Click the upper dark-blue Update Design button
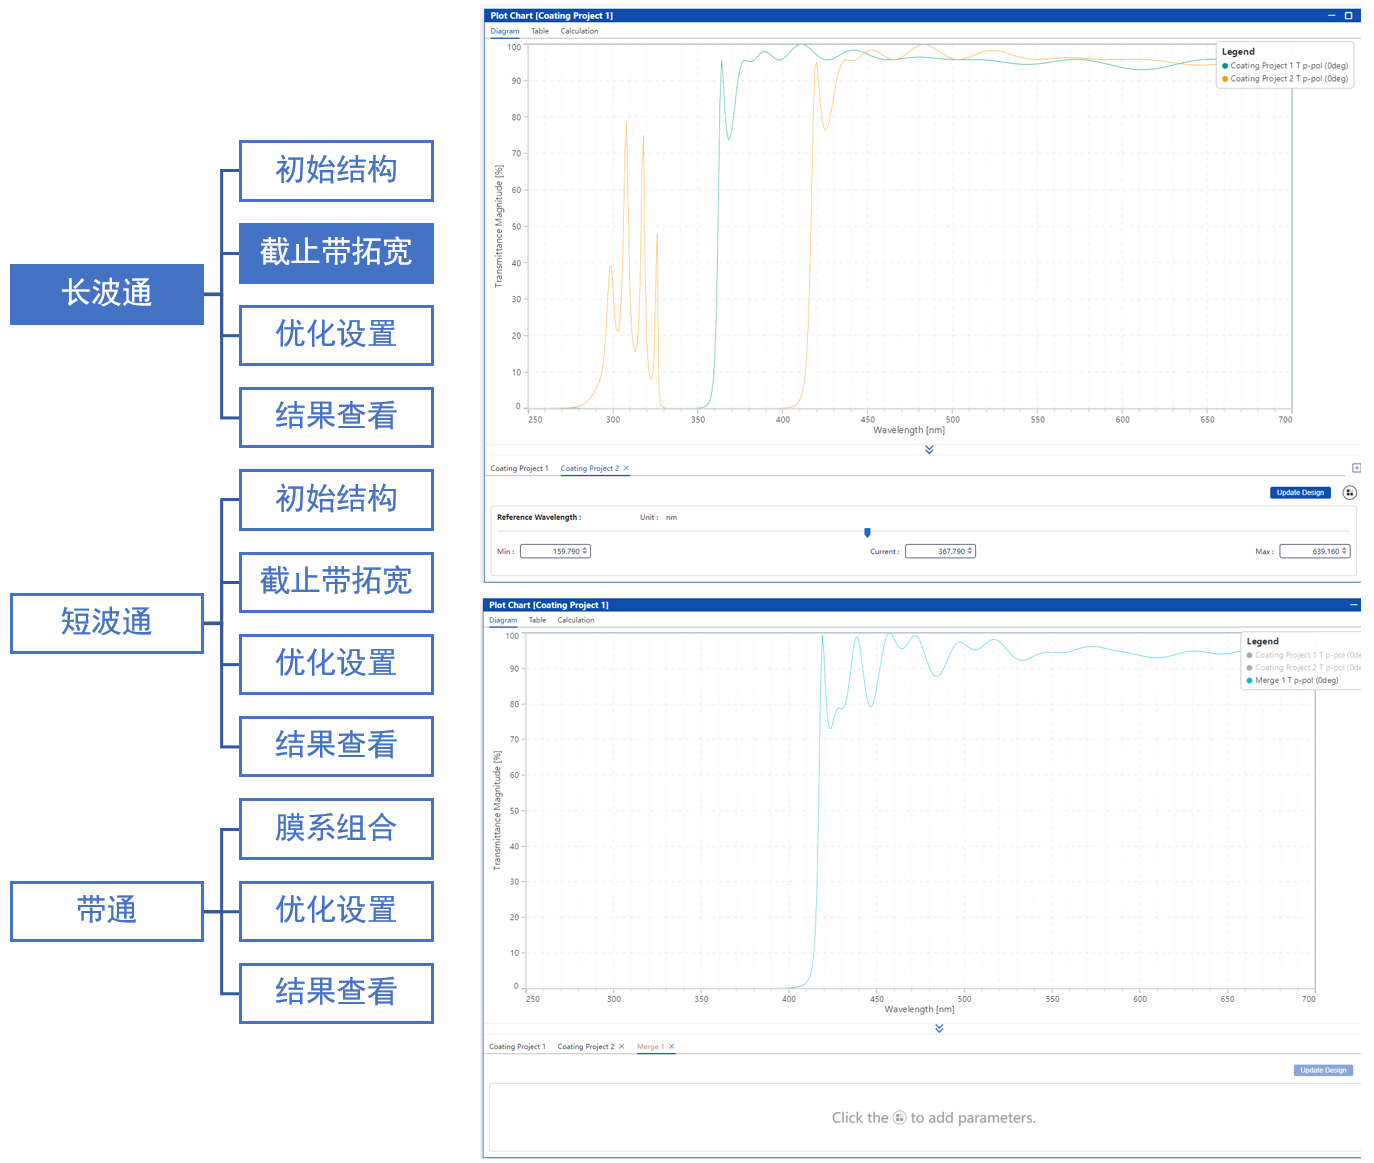 (1300, 492)
